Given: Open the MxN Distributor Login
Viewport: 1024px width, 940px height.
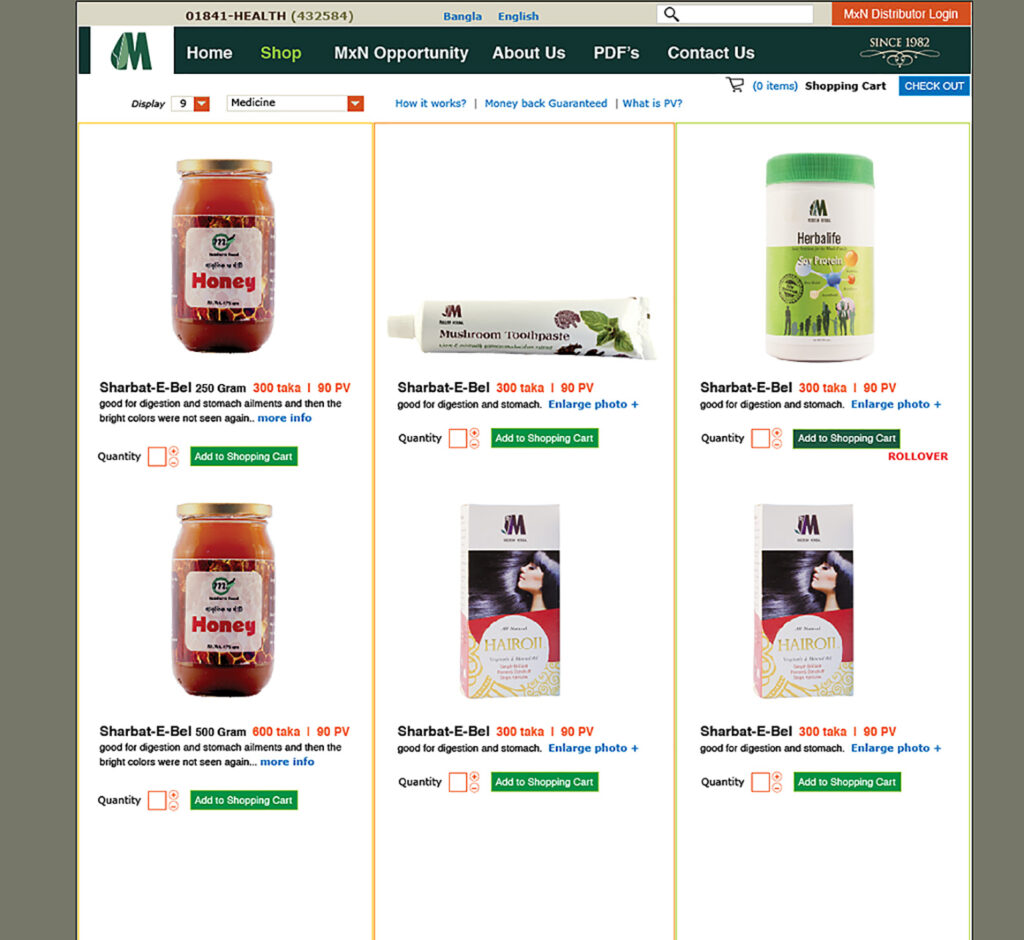Looking at the screenshot, I should [901, 14].
